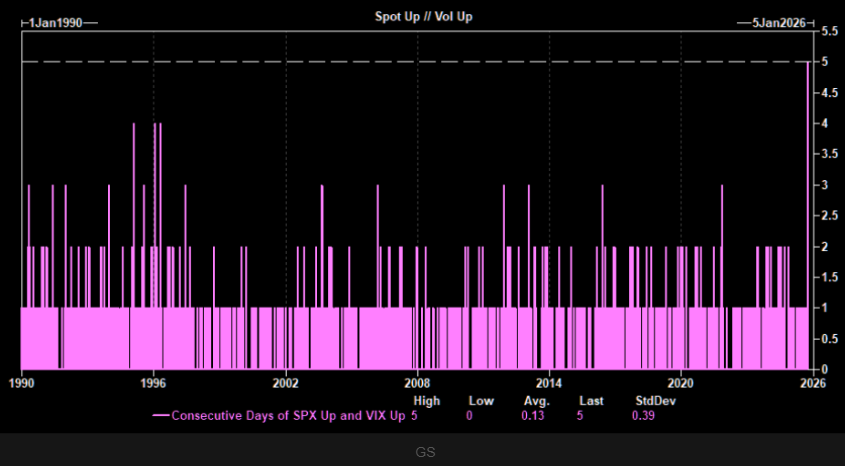The width and height of the screenshot is (845, 466).
Task: Click the 0.39 StdDev value
Action: point(644,415)
